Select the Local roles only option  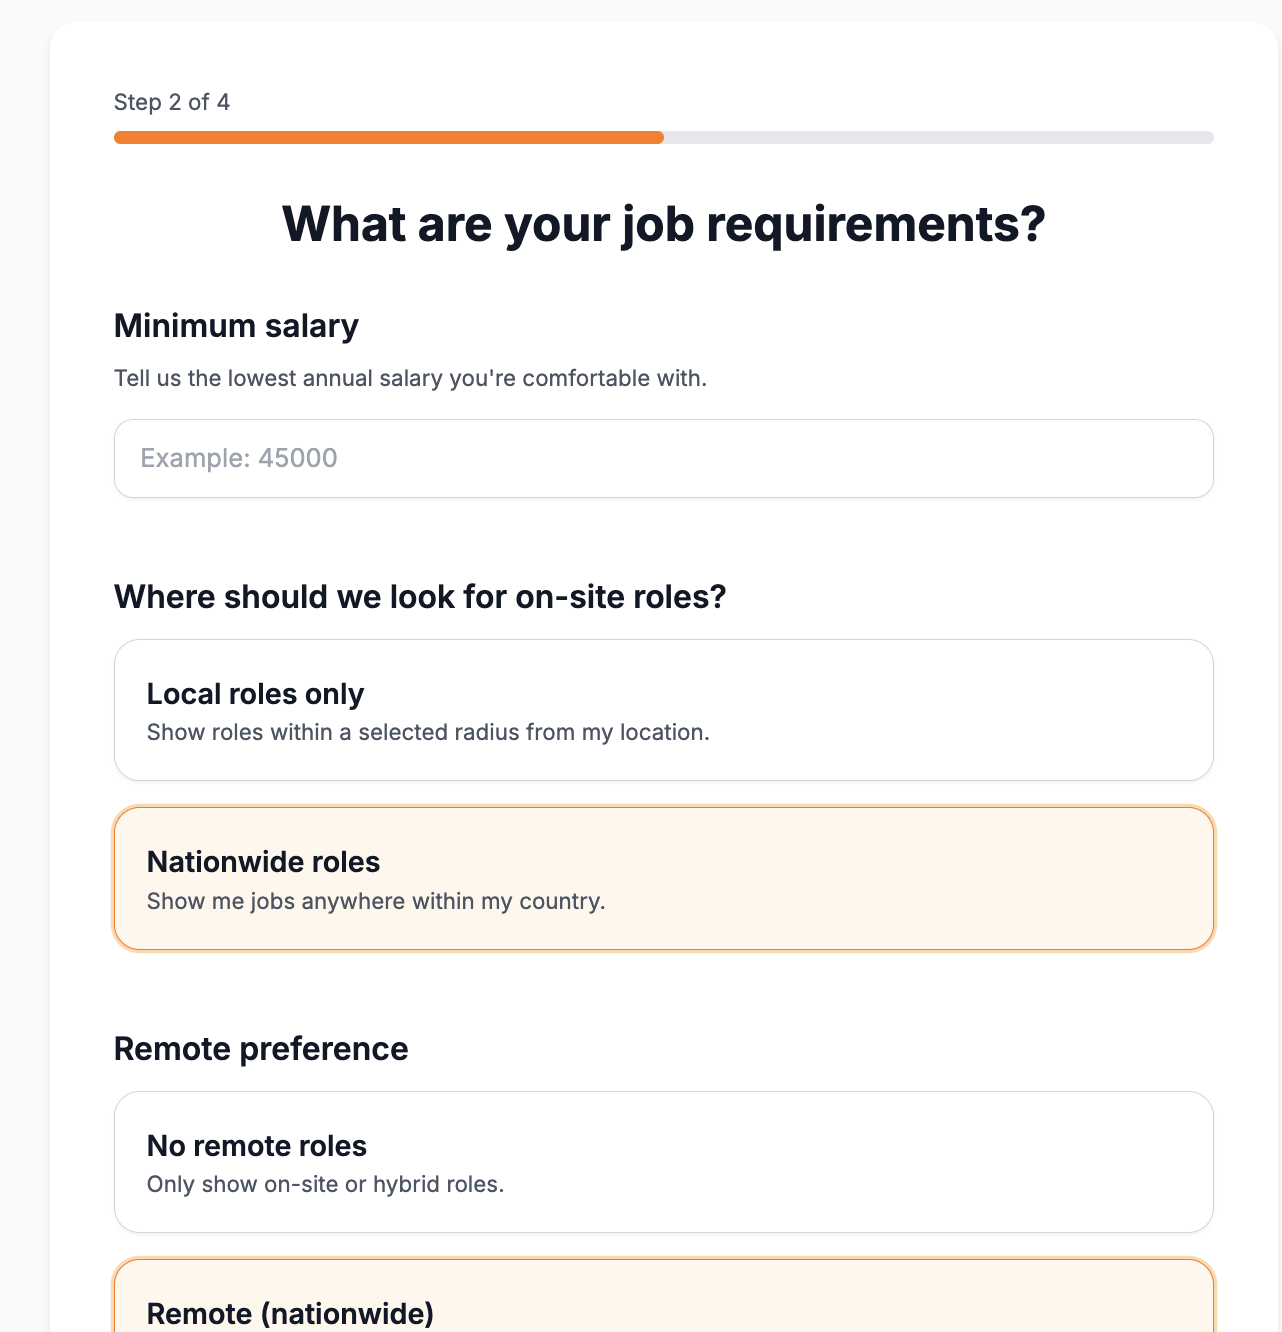point(663,710)
